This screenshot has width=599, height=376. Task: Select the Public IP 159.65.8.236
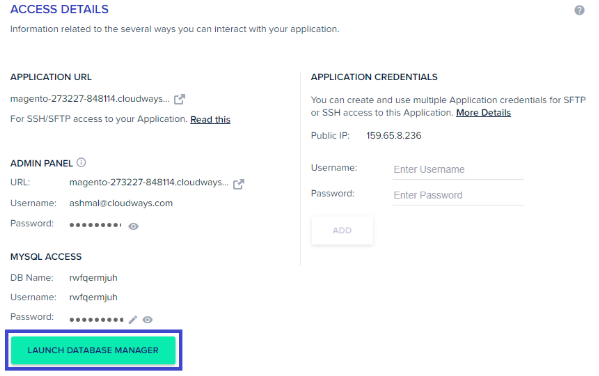tap(394, 136)
